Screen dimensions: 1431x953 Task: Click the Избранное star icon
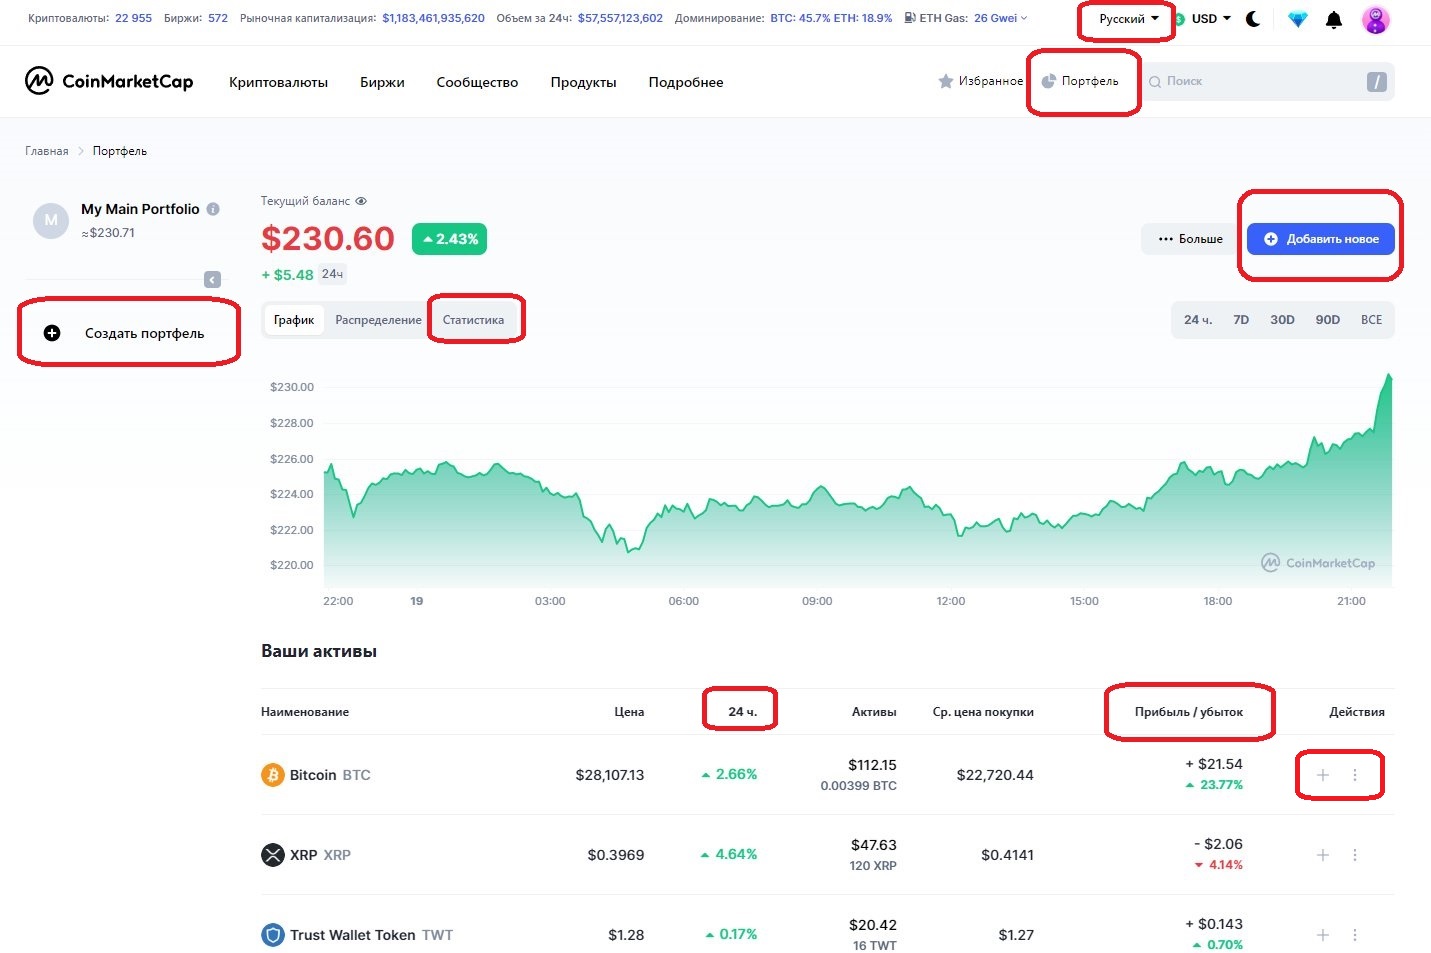click(945, 81)
